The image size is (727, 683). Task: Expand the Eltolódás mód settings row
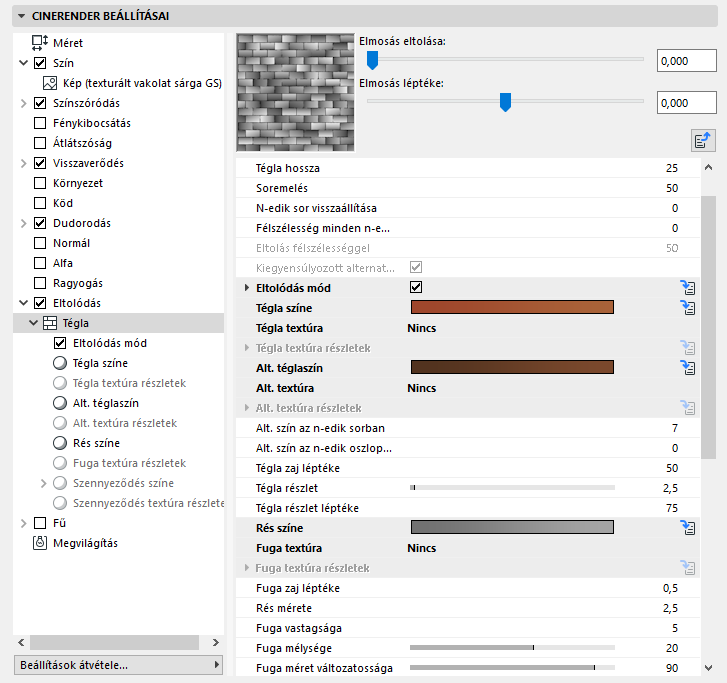(x=248, y=288)
